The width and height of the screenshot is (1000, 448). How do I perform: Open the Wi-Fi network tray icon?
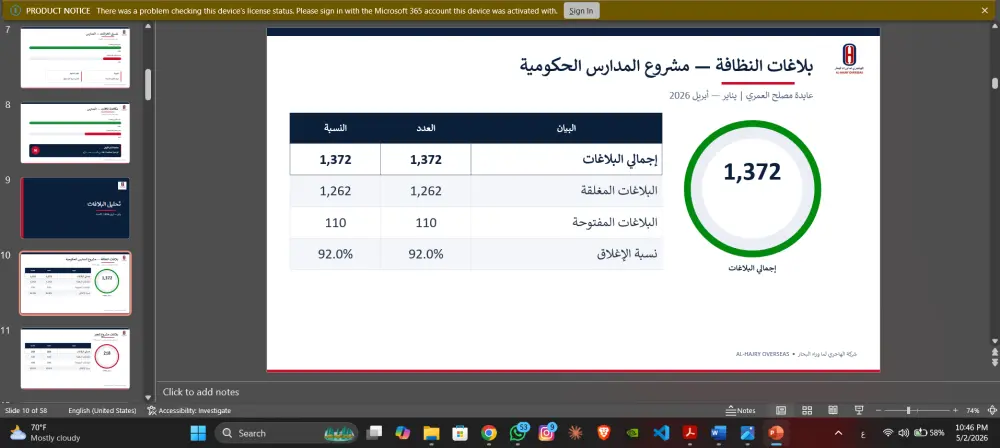pyautogui.click(x=888, y=433)
